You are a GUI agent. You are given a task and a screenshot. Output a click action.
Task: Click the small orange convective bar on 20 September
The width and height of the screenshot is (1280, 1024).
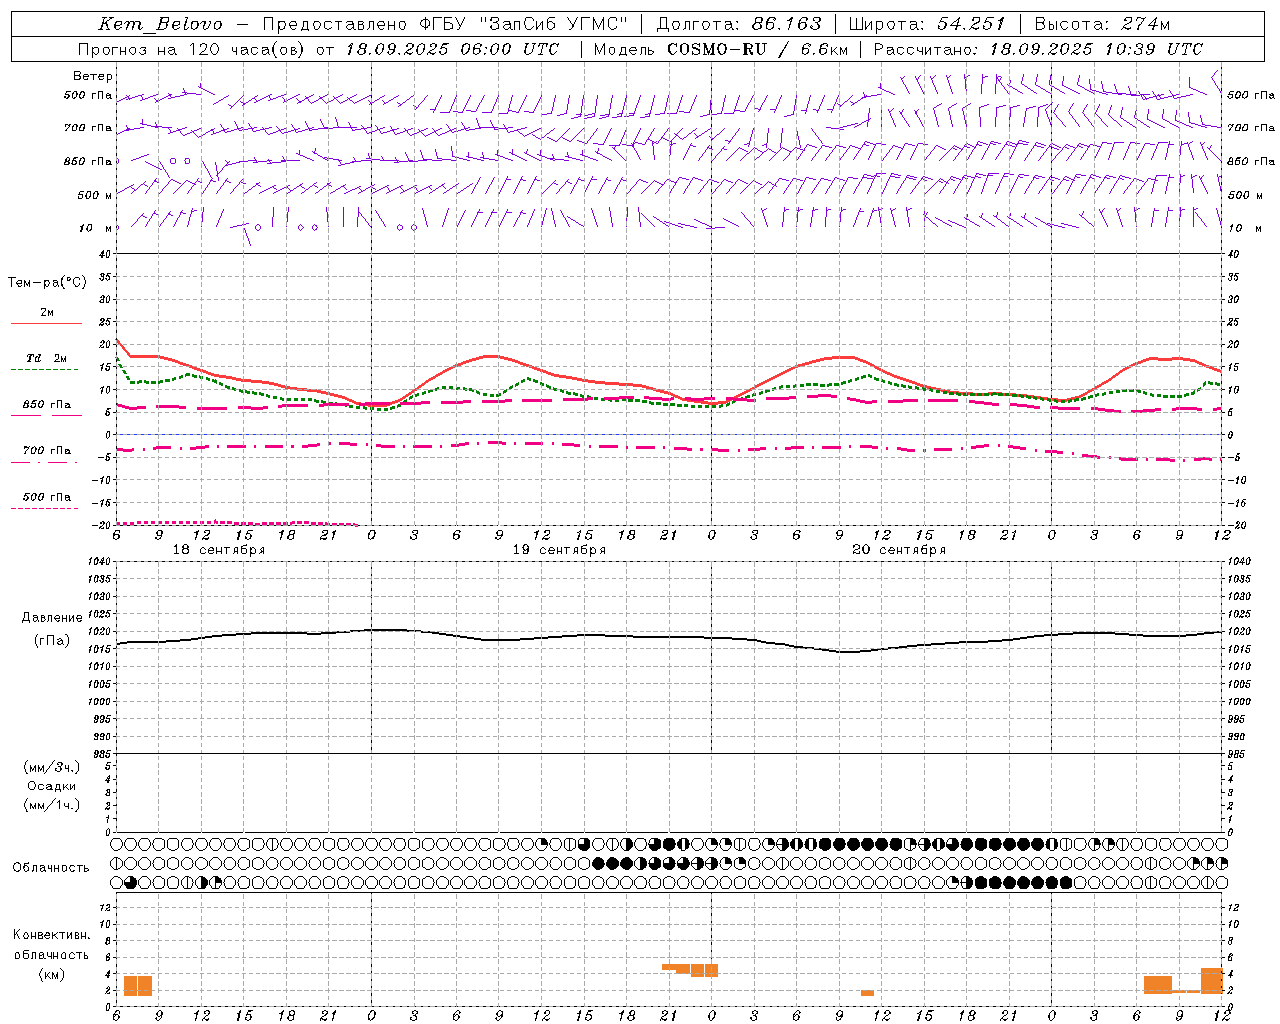coord(867,993)
